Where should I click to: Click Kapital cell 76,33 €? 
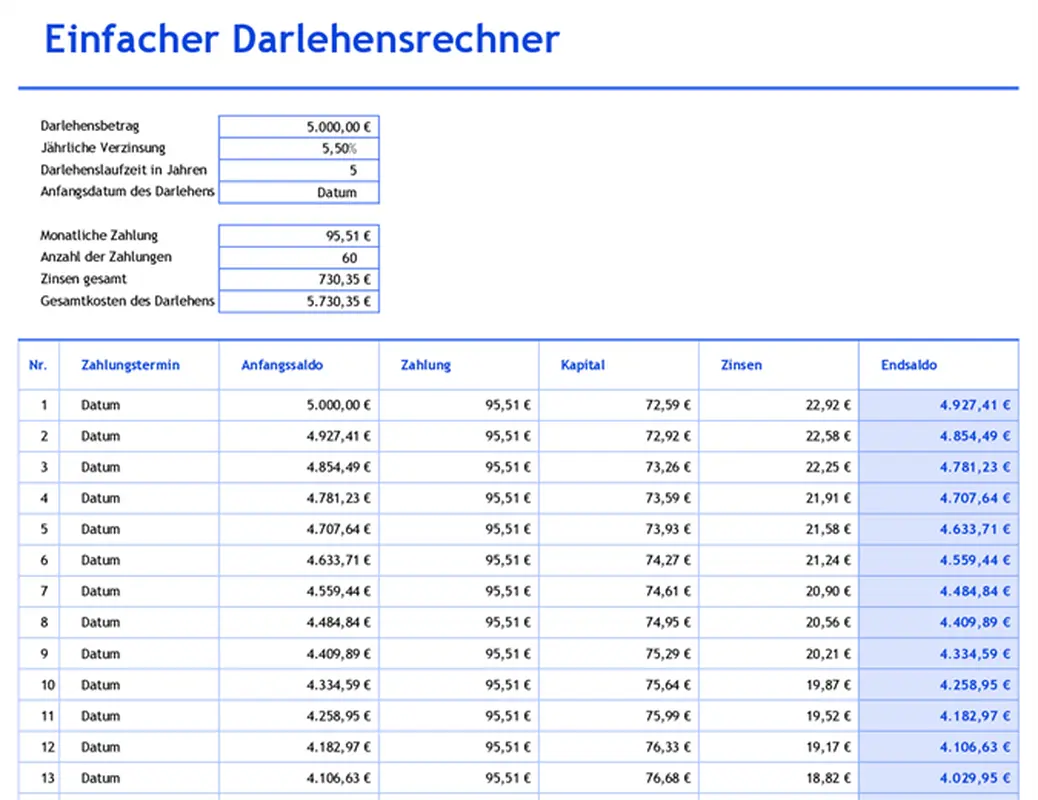coord(619,747)
